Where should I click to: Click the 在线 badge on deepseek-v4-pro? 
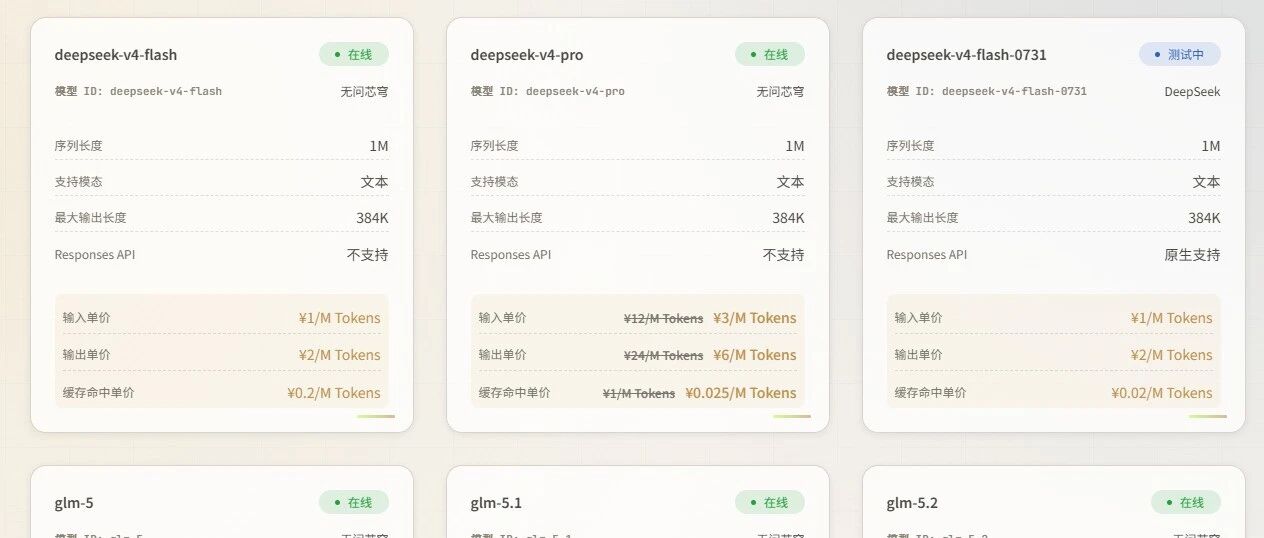tap(770, 54)
